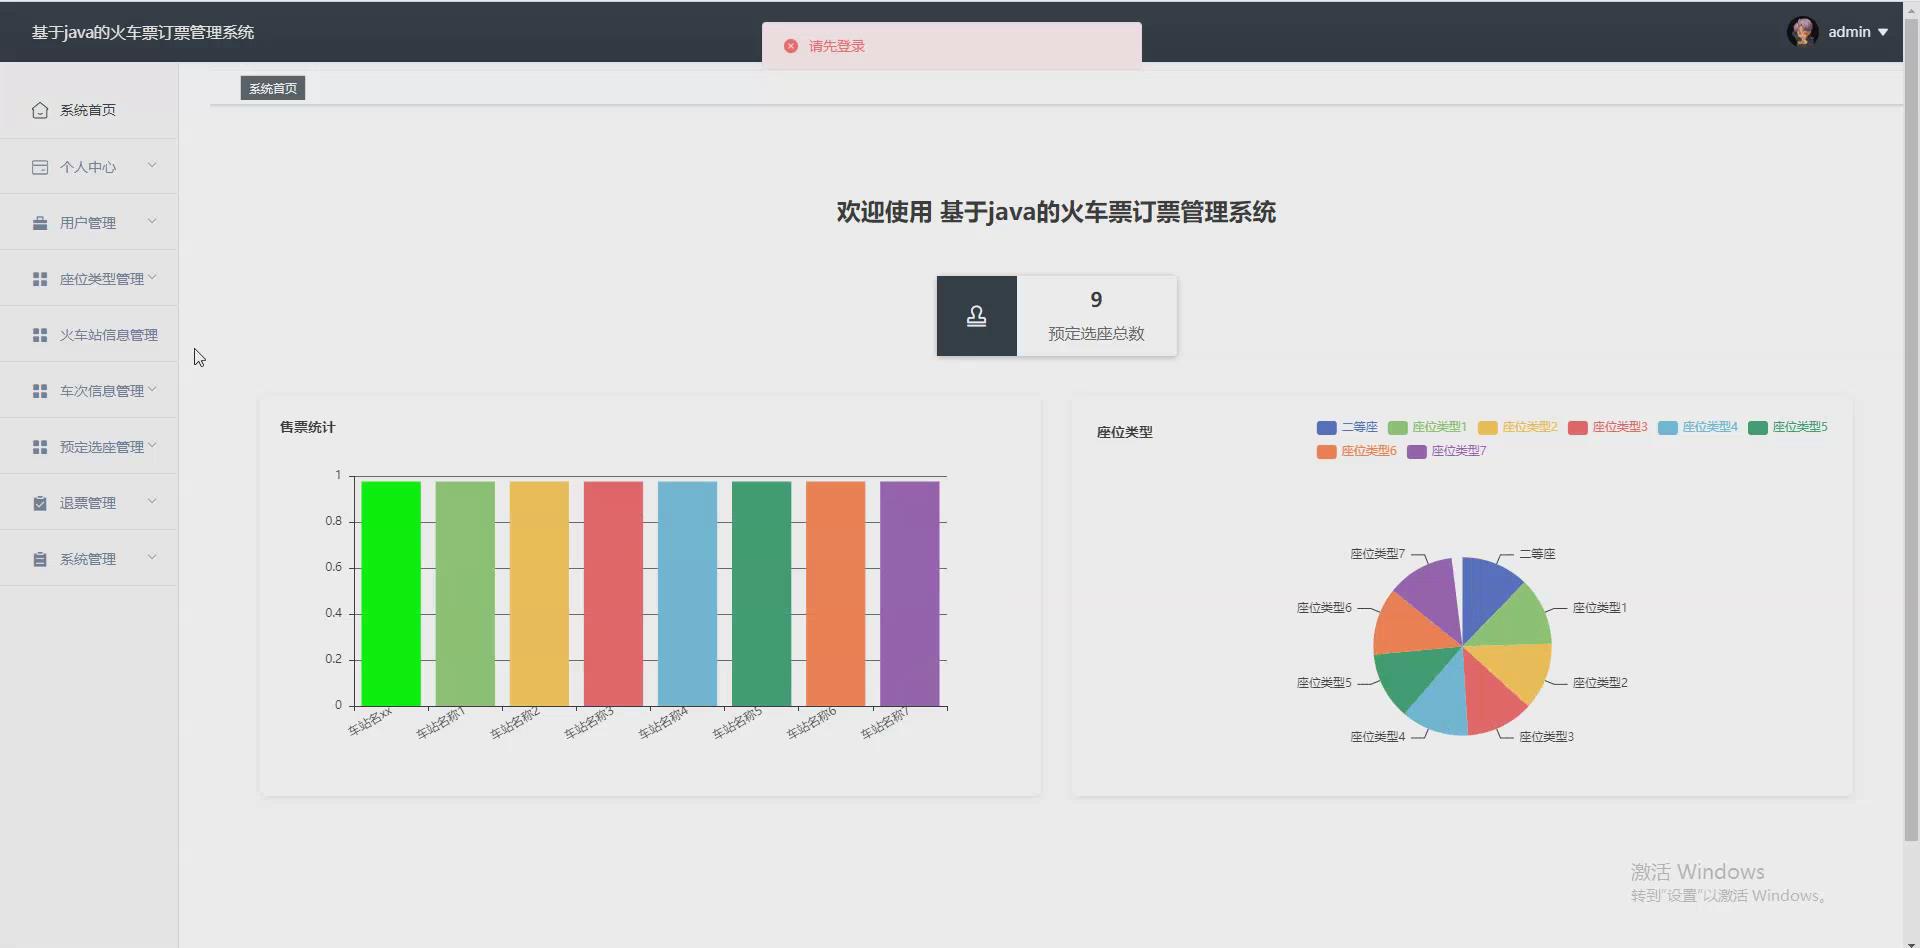The height and width of the screenshot is (948, 1920).
Task: Click the 系统首页 home icon in sidebar
Action: click(40, 110)
